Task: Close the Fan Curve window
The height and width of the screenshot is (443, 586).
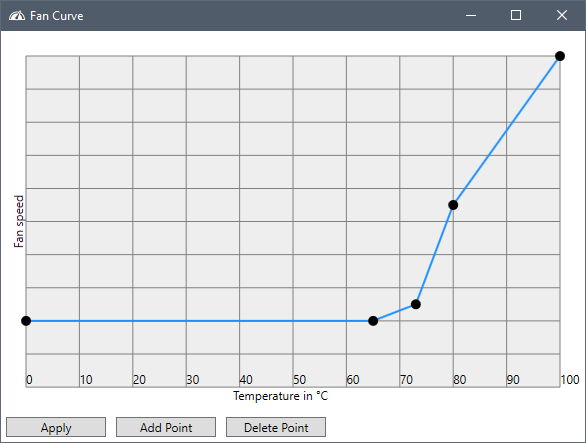Action: 562,15
